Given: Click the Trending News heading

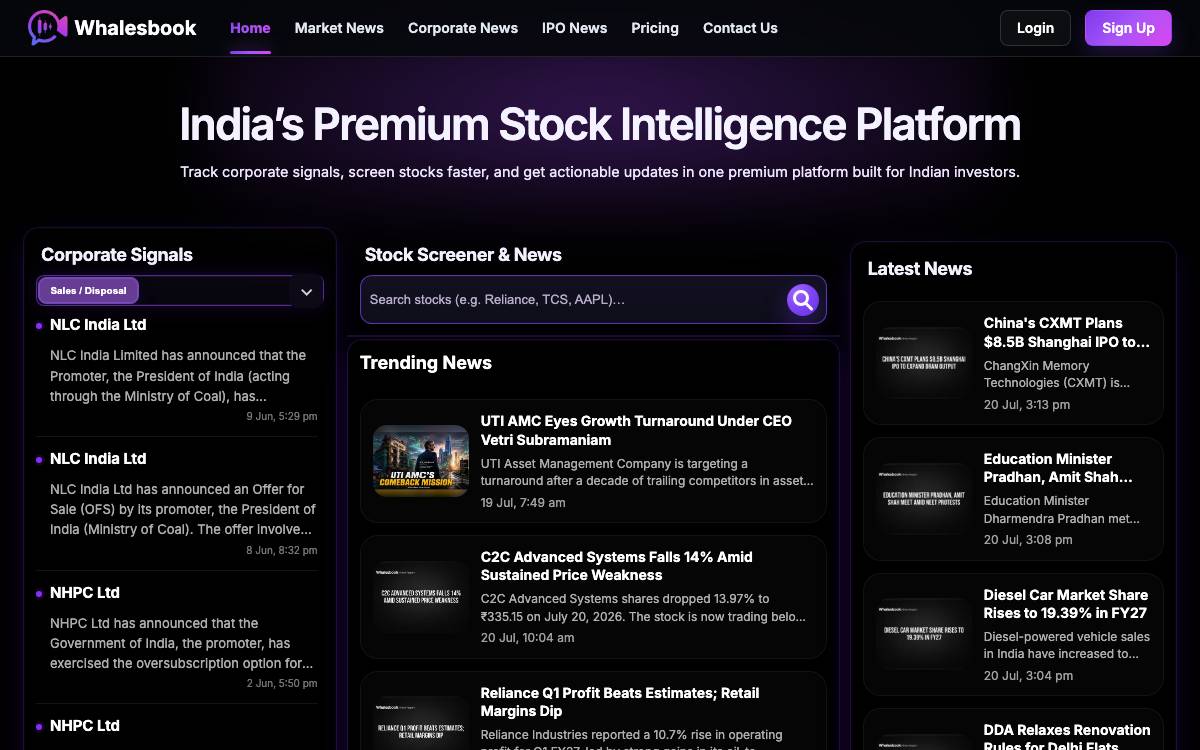Looking at the screenshot, I should [x=426, y=363].
